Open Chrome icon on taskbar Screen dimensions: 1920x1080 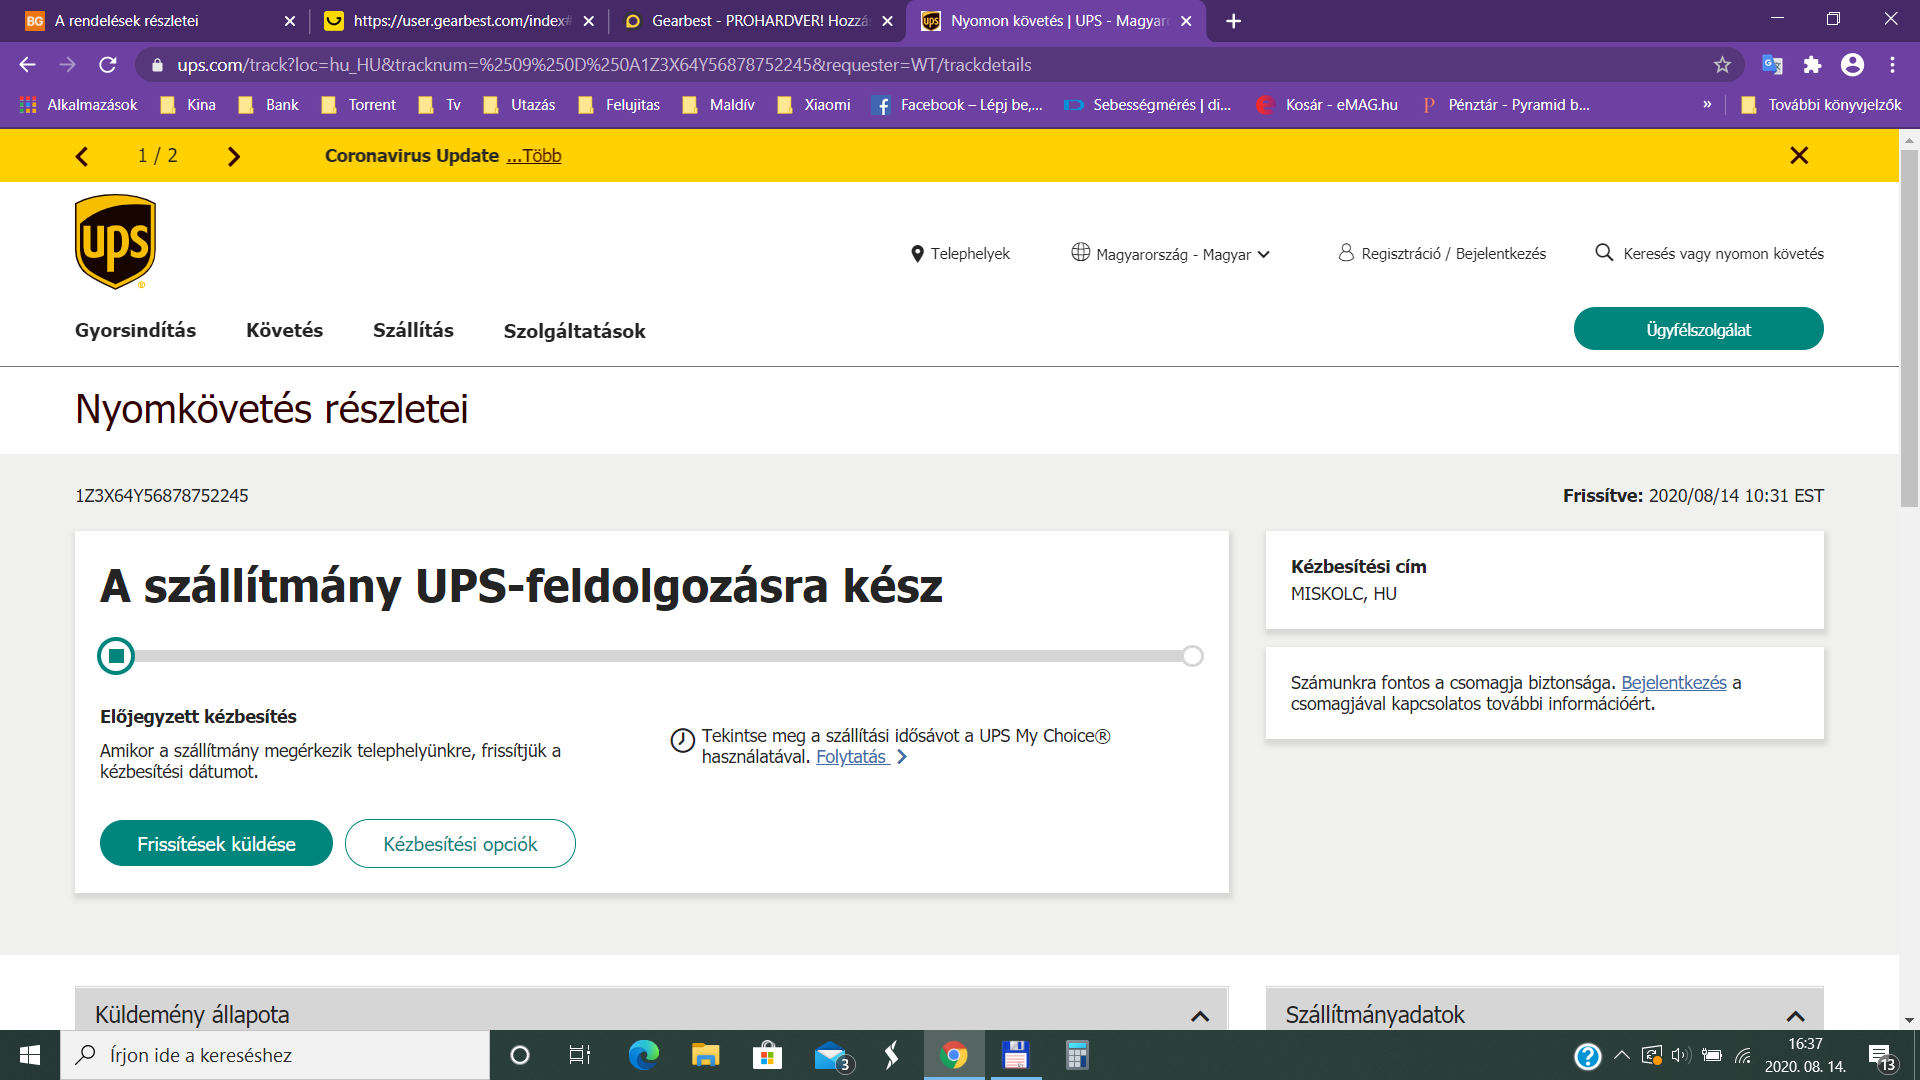(x=954, y=1055)
